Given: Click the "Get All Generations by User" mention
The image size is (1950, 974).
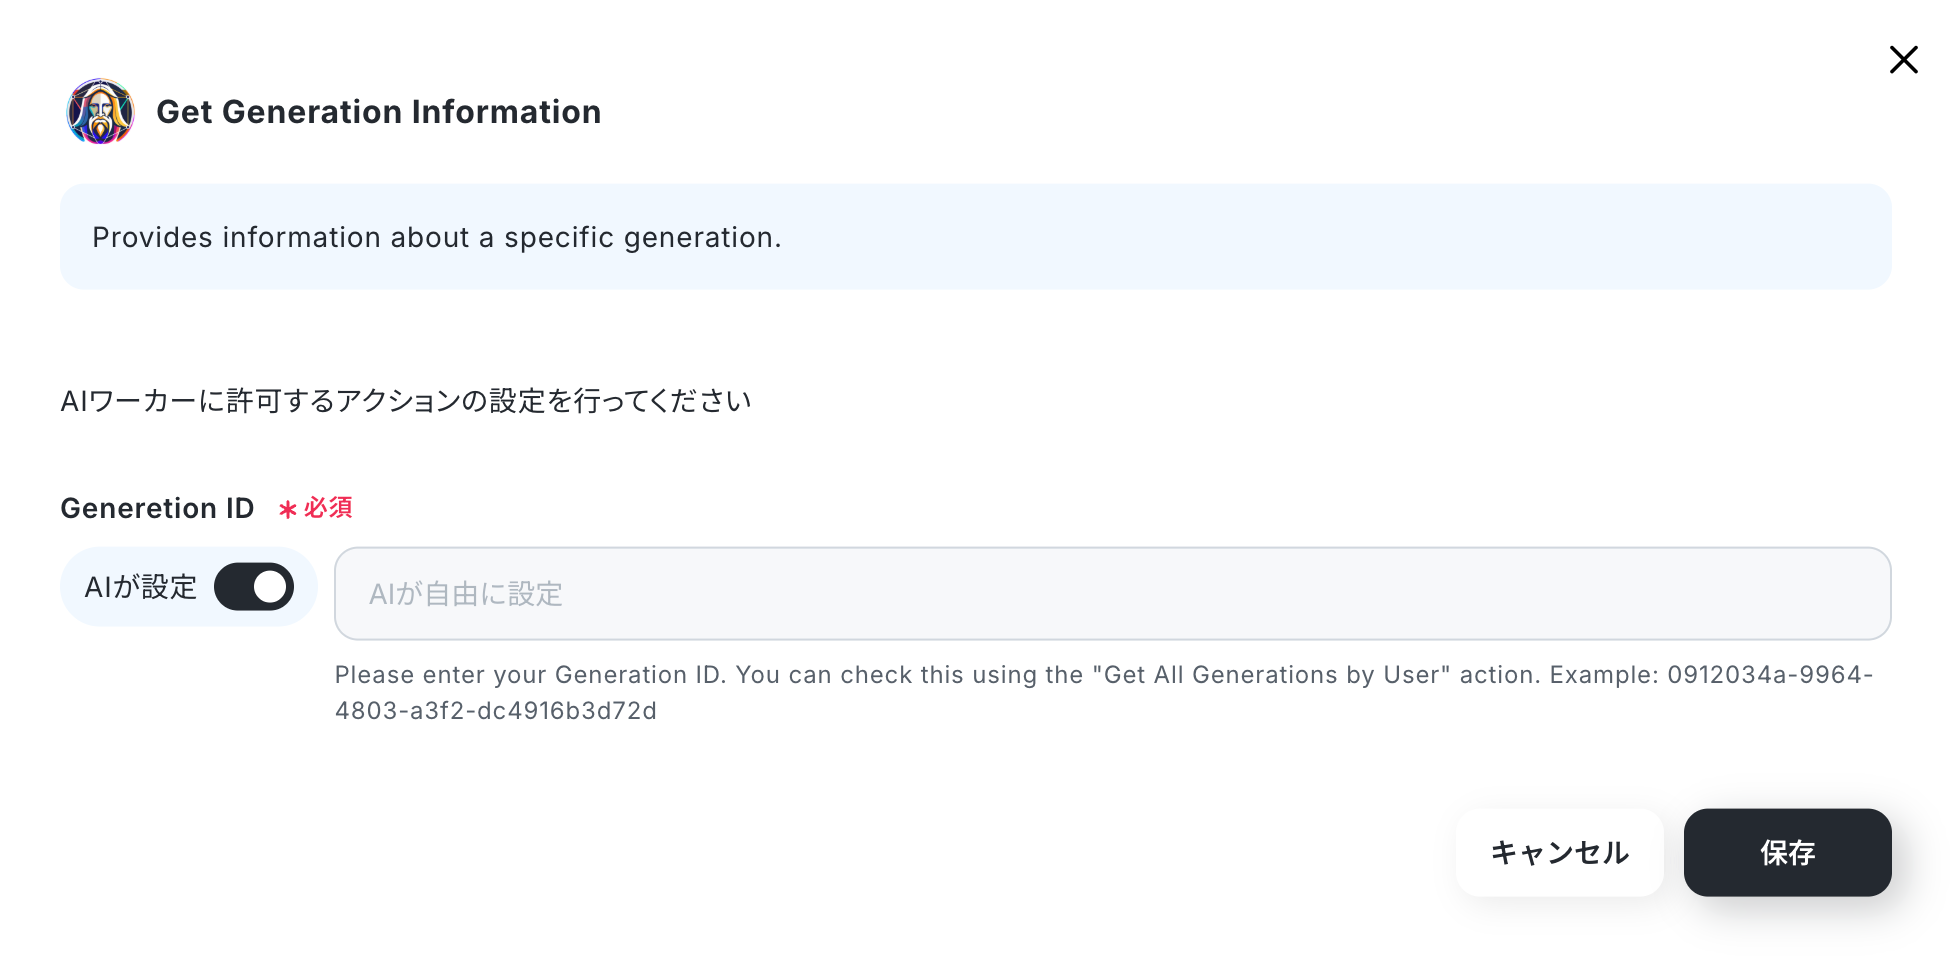Looking at the screenshot, I should pos(1271,675).
